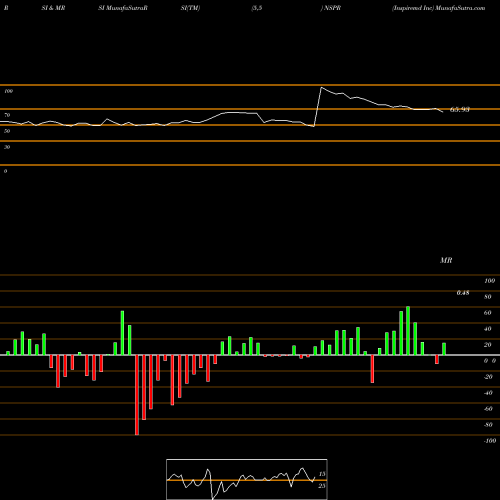Screen dimensions: 500x500
Task: Click the 25 label in the mini chart
Action: (322, 486)
